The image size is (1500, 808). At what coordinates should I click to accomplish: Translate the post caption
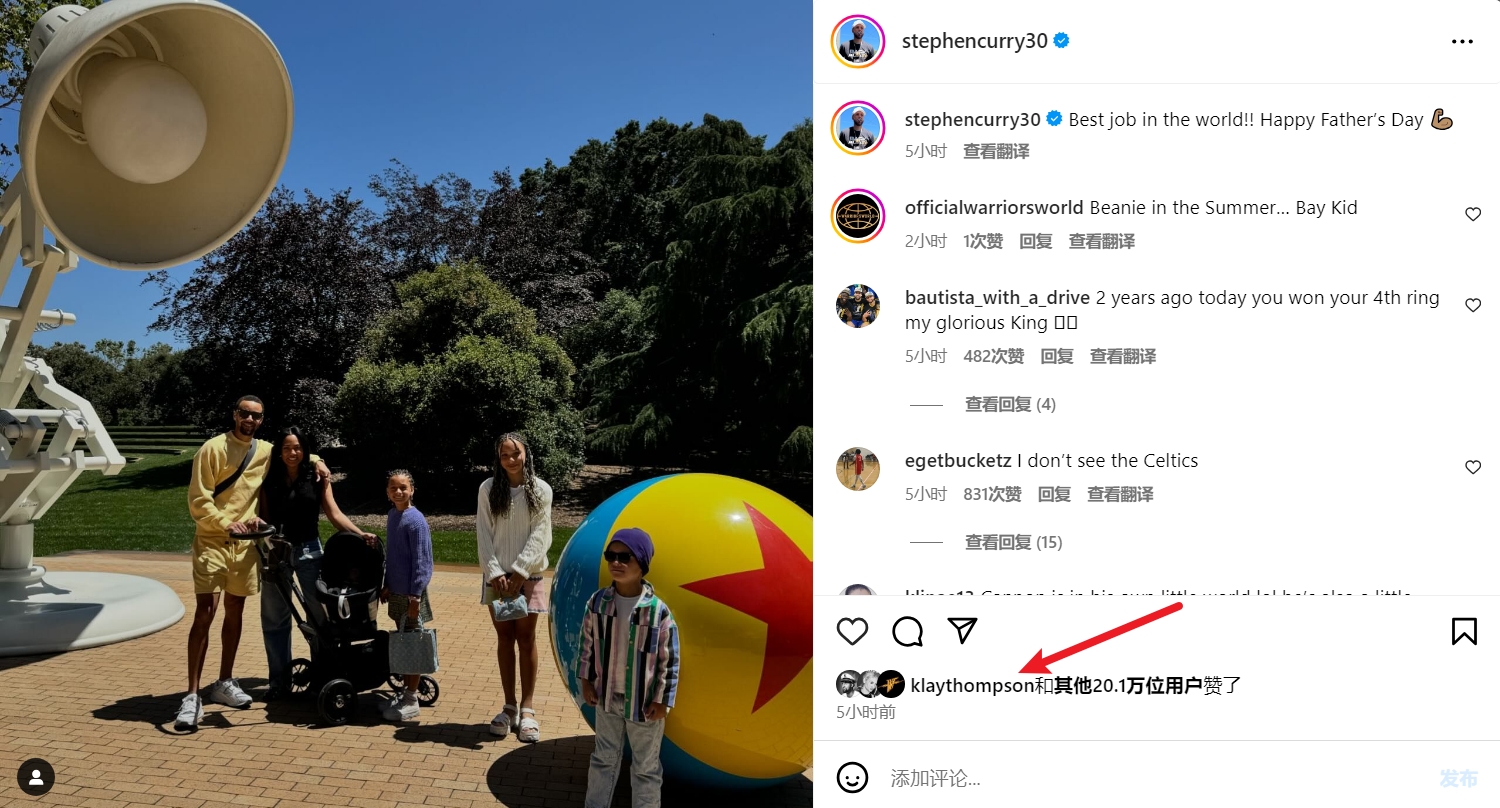[x=996, y=152]
